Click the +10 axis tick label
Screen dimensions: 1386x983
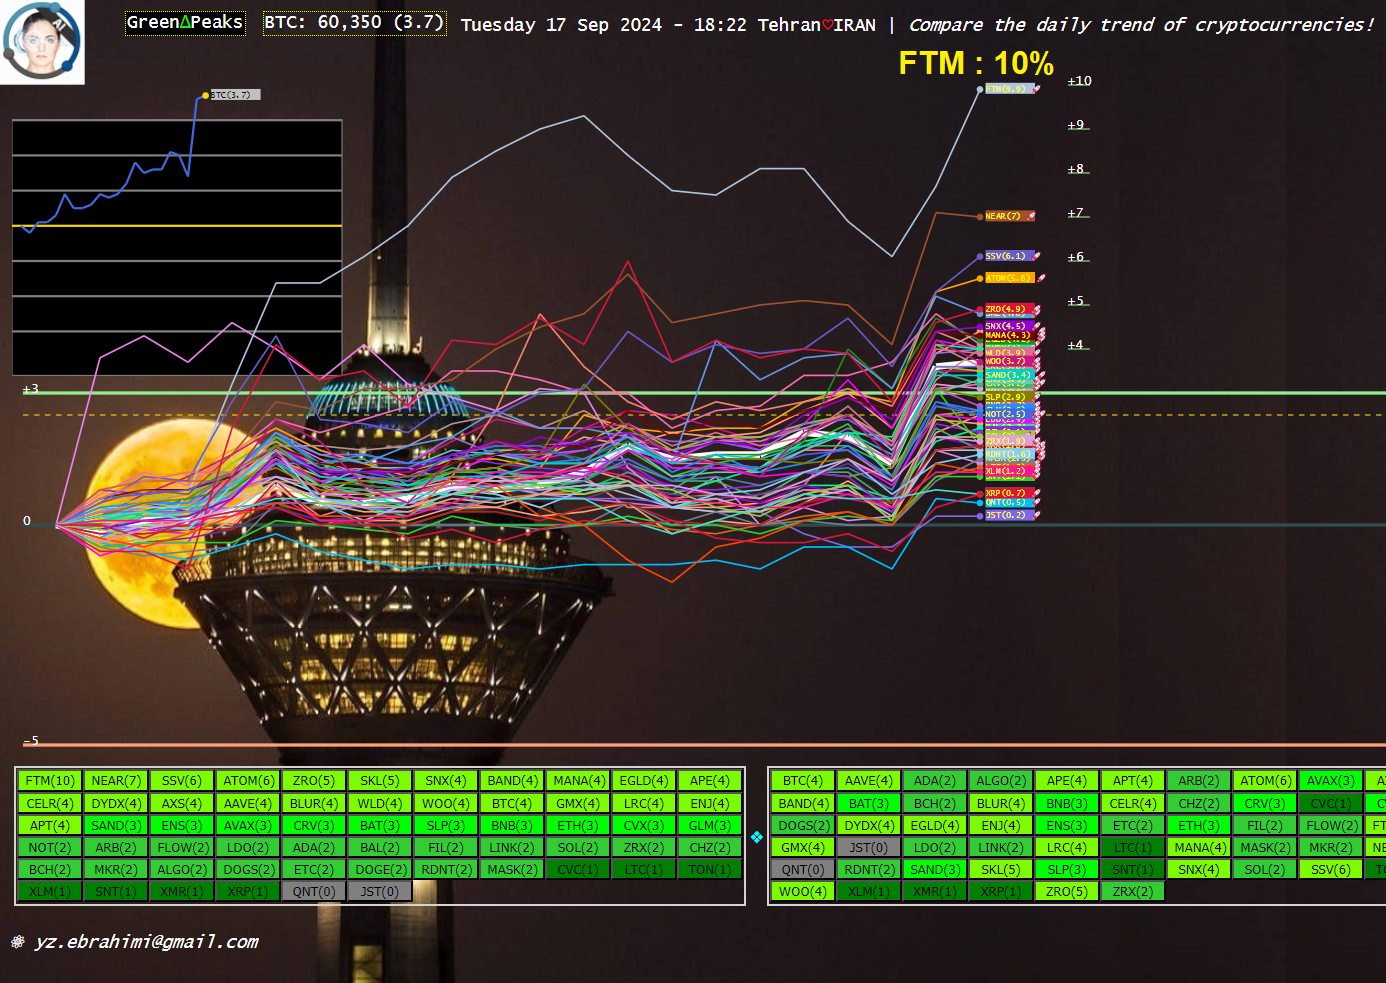point(1079,81)
